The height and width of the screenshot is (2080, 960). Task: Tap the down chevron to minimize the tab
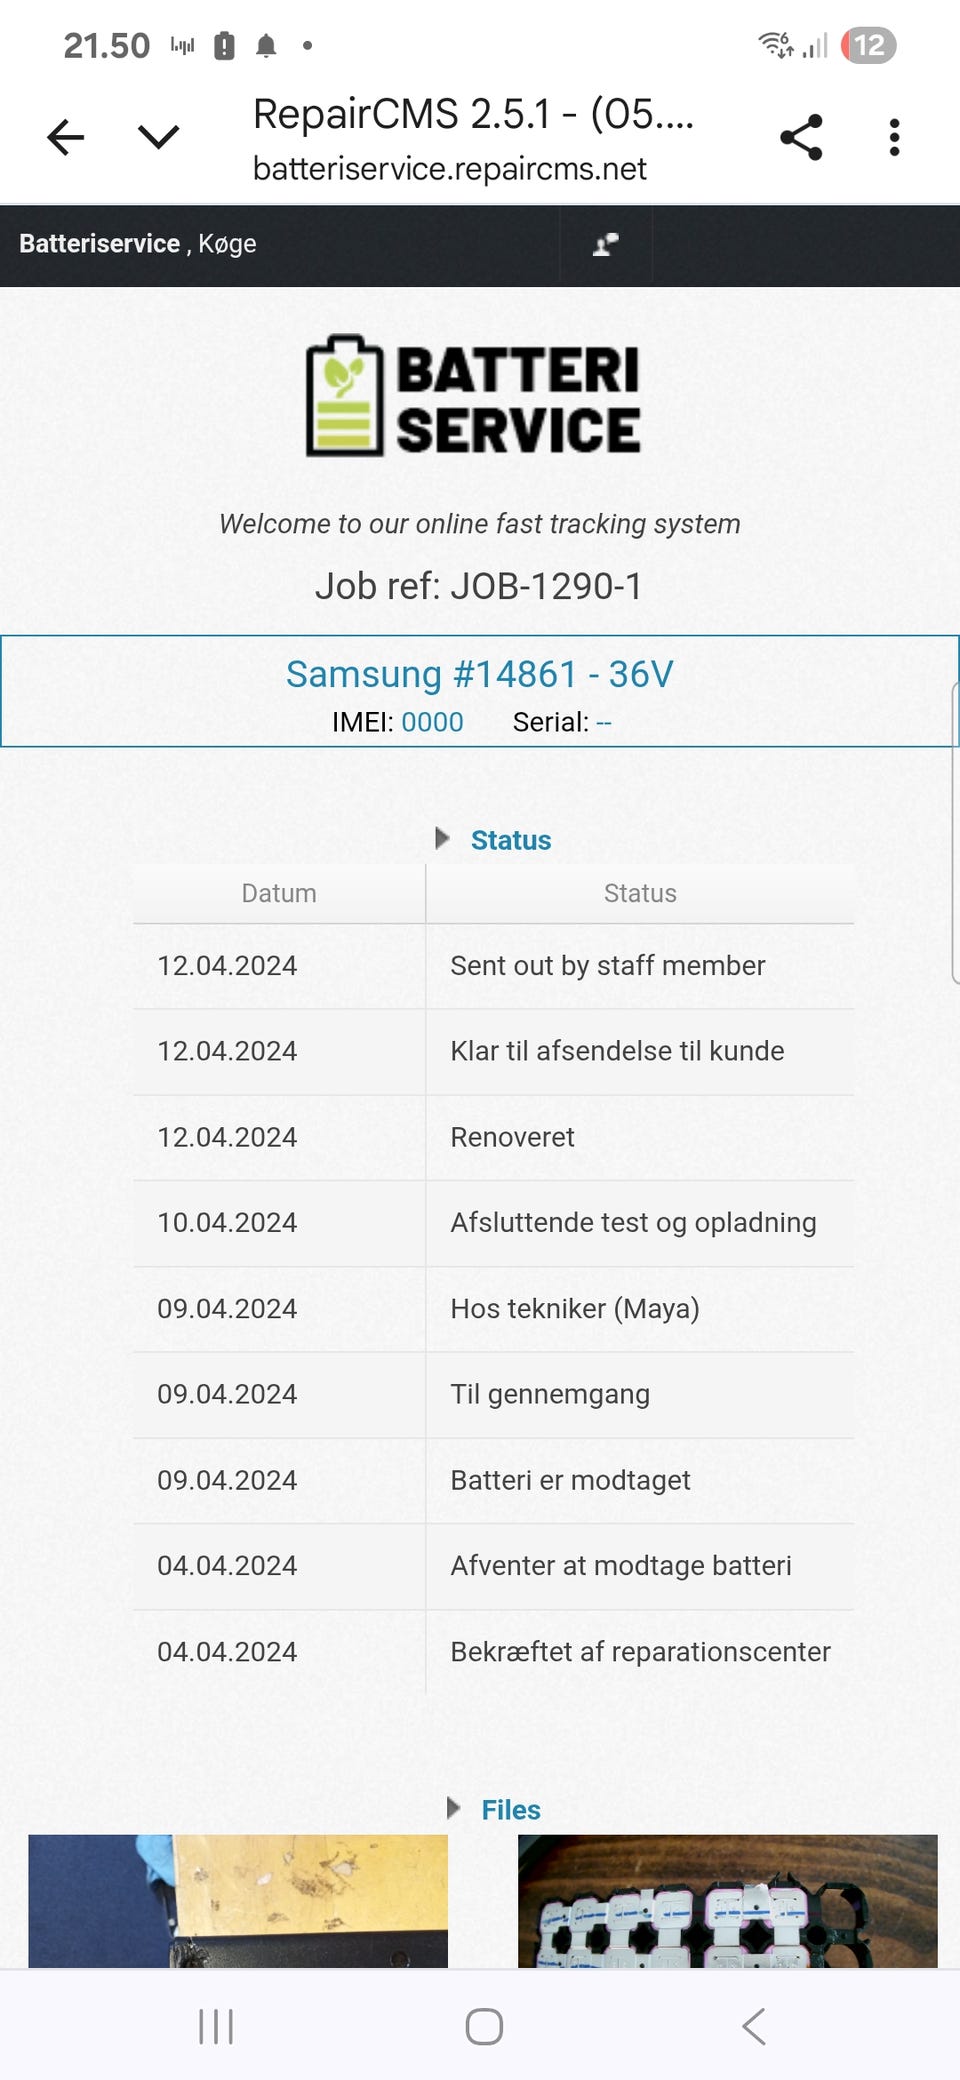click(x=158, y=137)
